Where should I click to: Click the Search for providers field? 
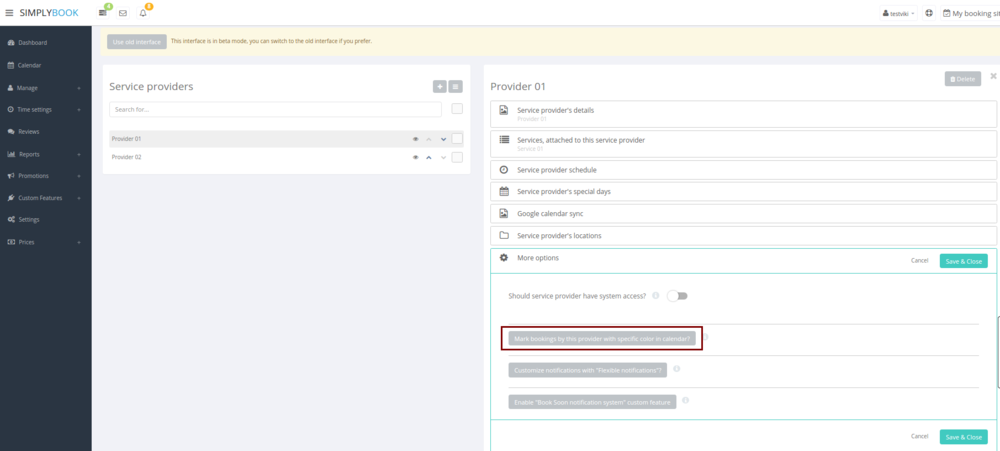[275, 109]
